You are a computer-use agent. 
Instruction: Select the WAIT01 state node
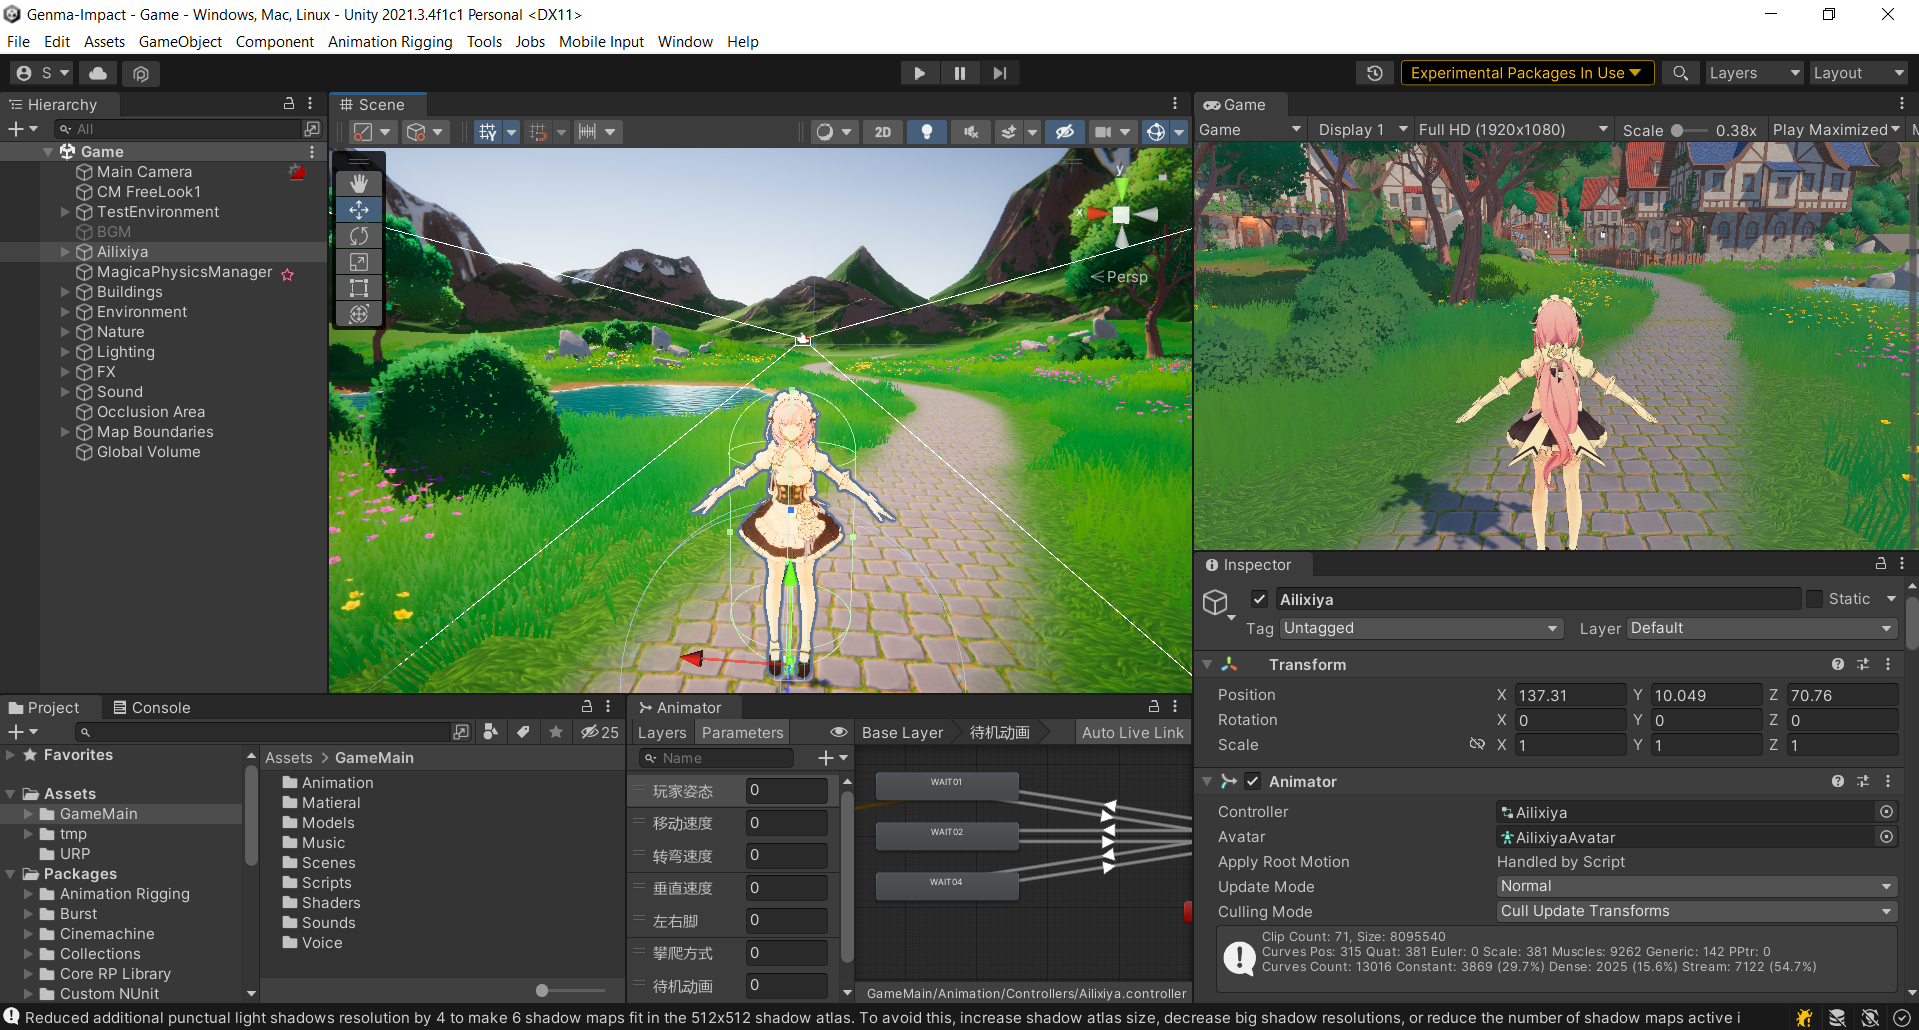[947, 785]
